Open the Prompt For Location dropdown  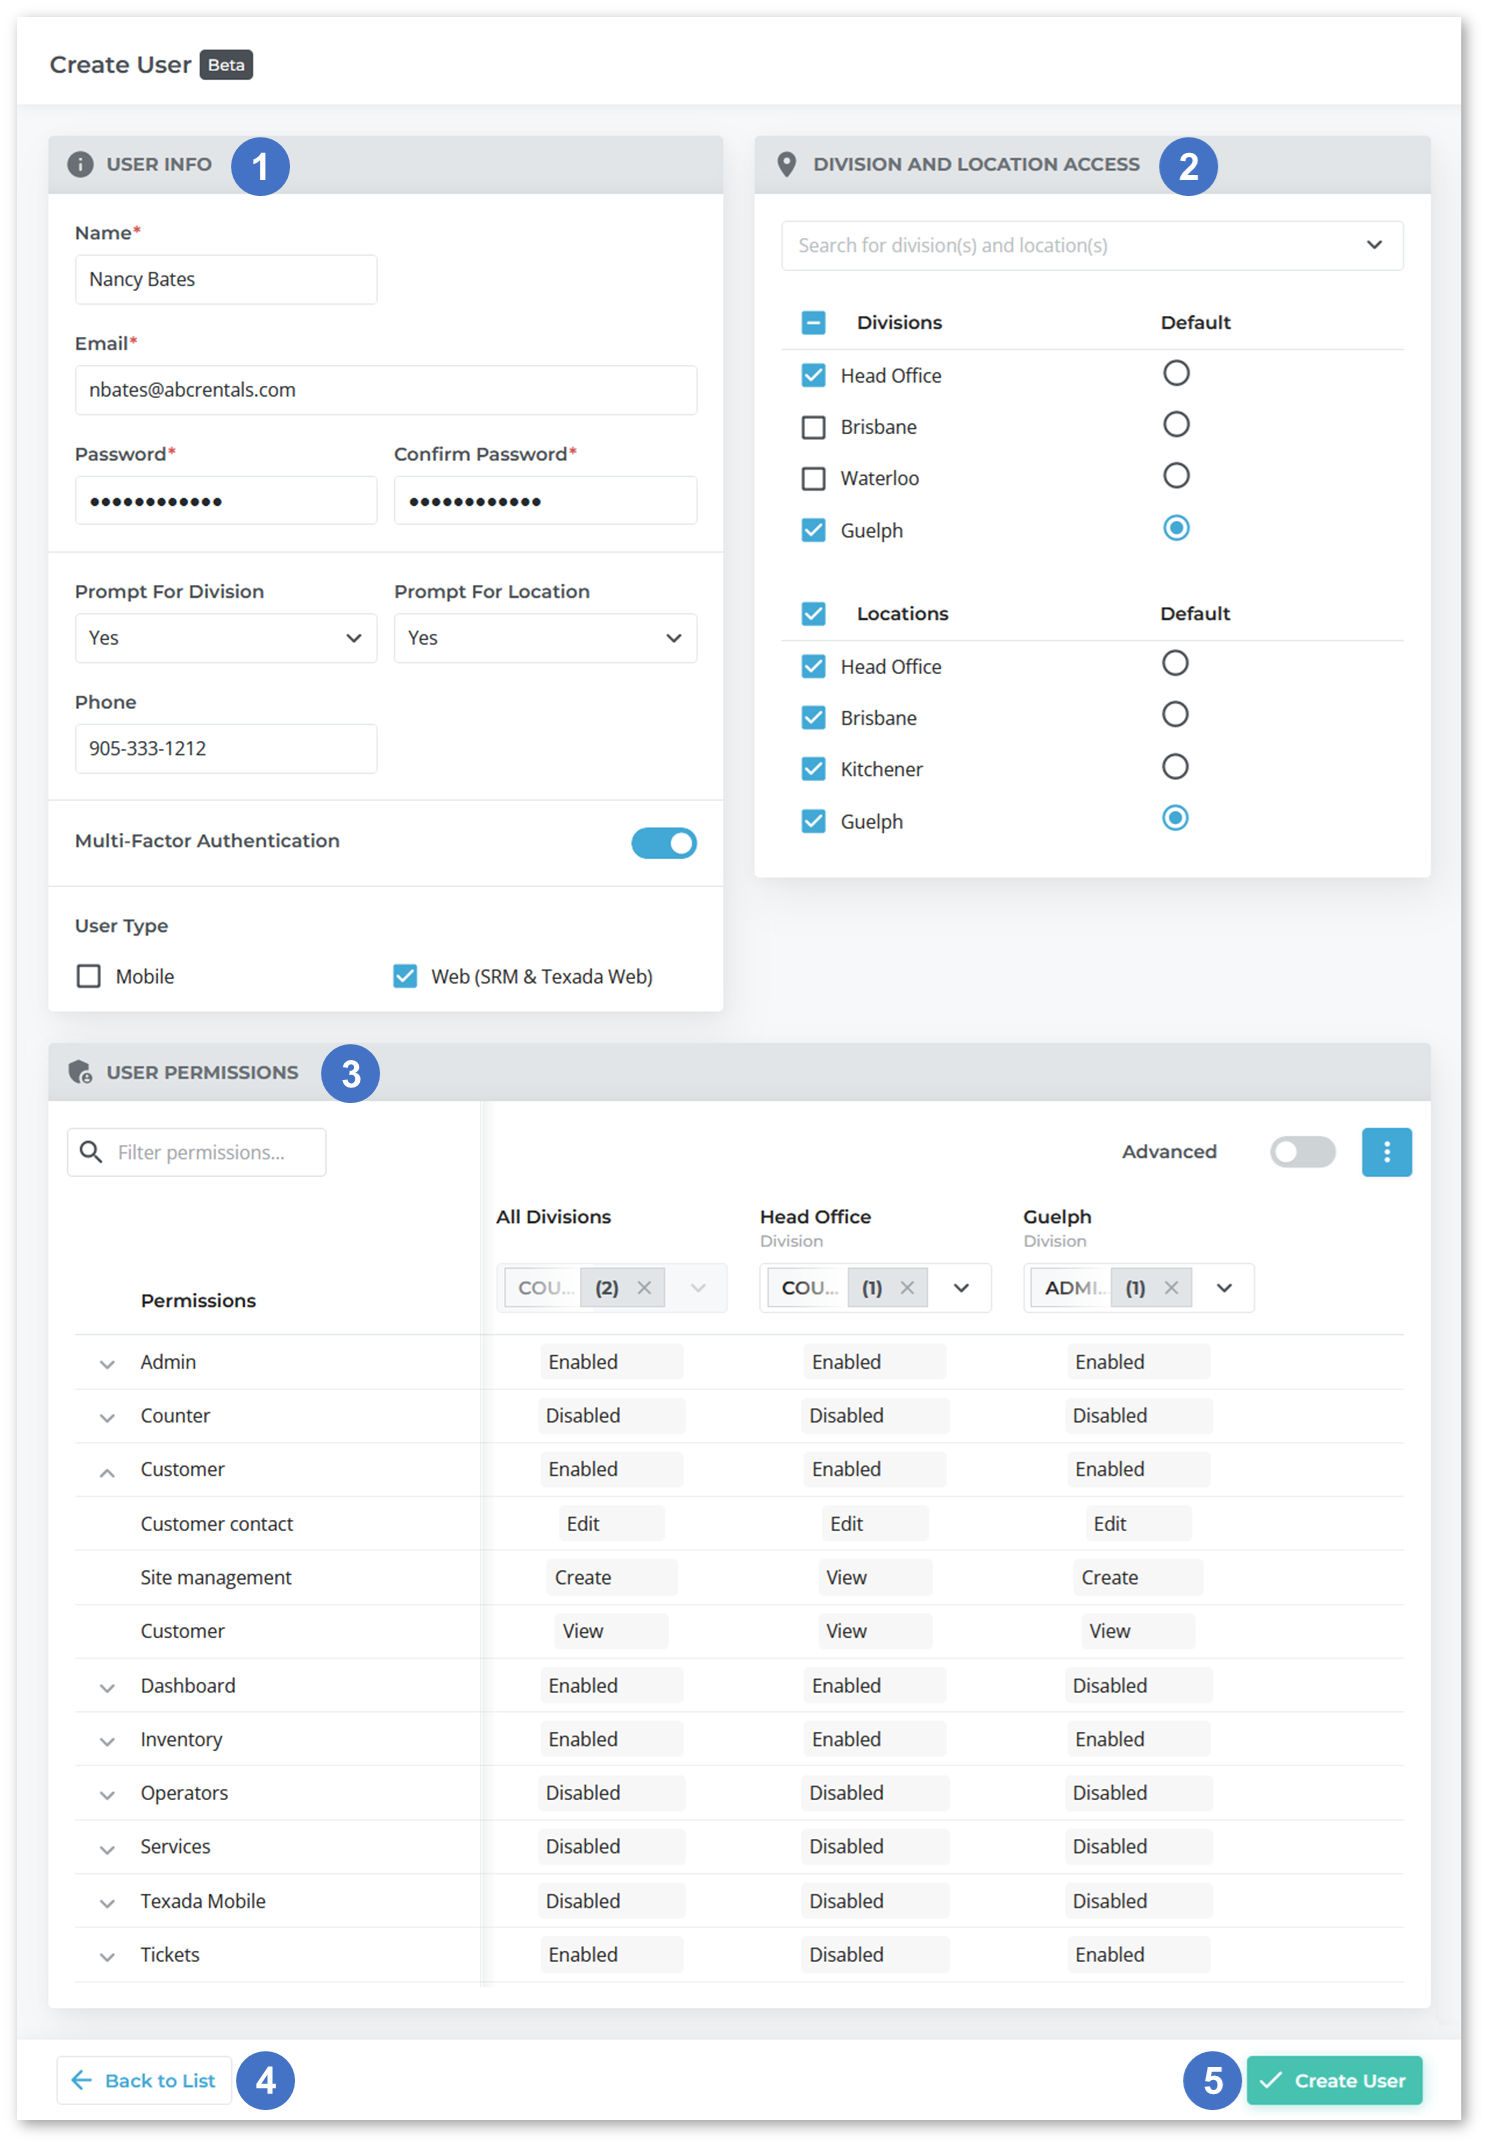(545, 638)
